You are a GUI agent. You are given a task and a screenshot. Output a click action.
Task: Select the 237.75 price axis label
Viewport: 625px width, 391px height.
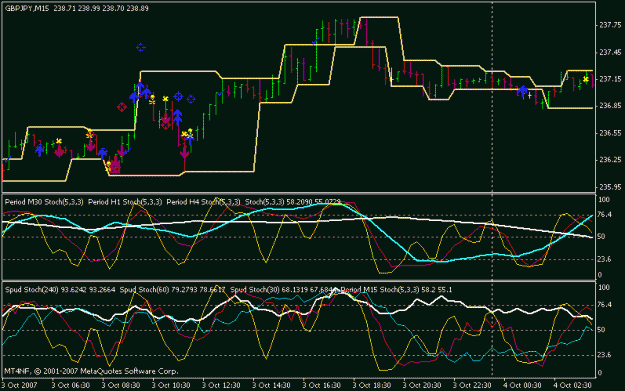pos(610,25)
